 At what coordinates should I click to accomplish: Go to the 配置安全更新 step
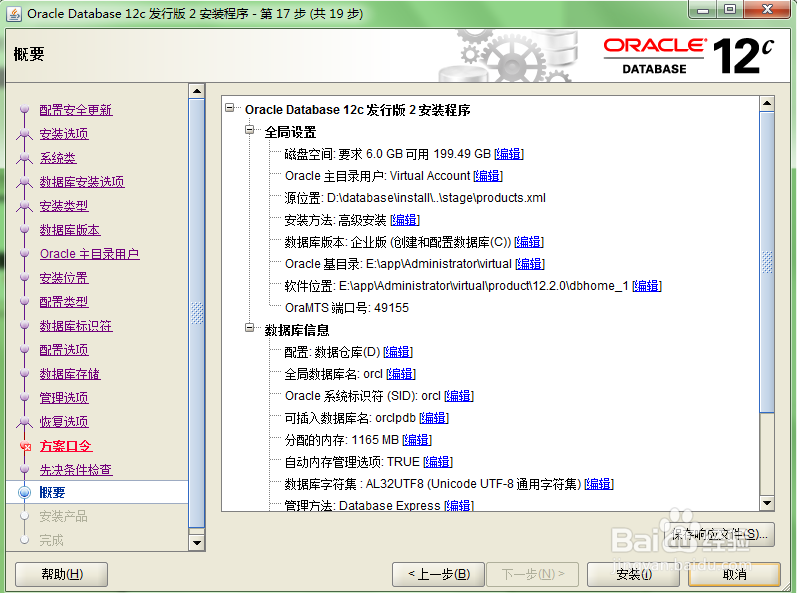pyautogui.click(x=76, y=110)
